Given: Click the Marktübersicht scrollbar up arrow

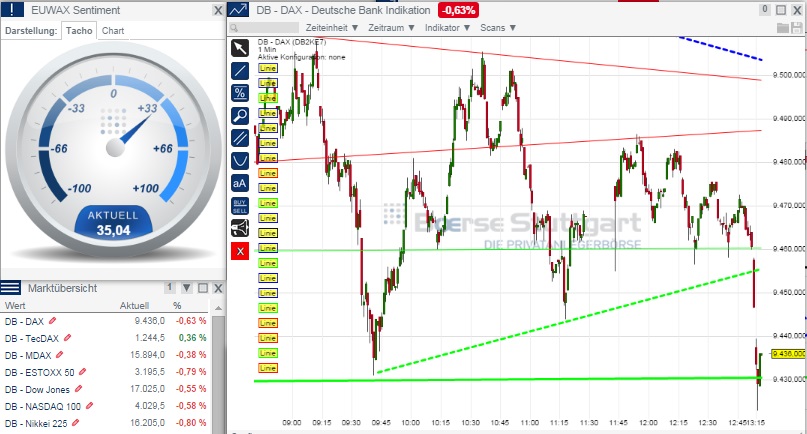Looking at the screenshot, I should (218, 308).
